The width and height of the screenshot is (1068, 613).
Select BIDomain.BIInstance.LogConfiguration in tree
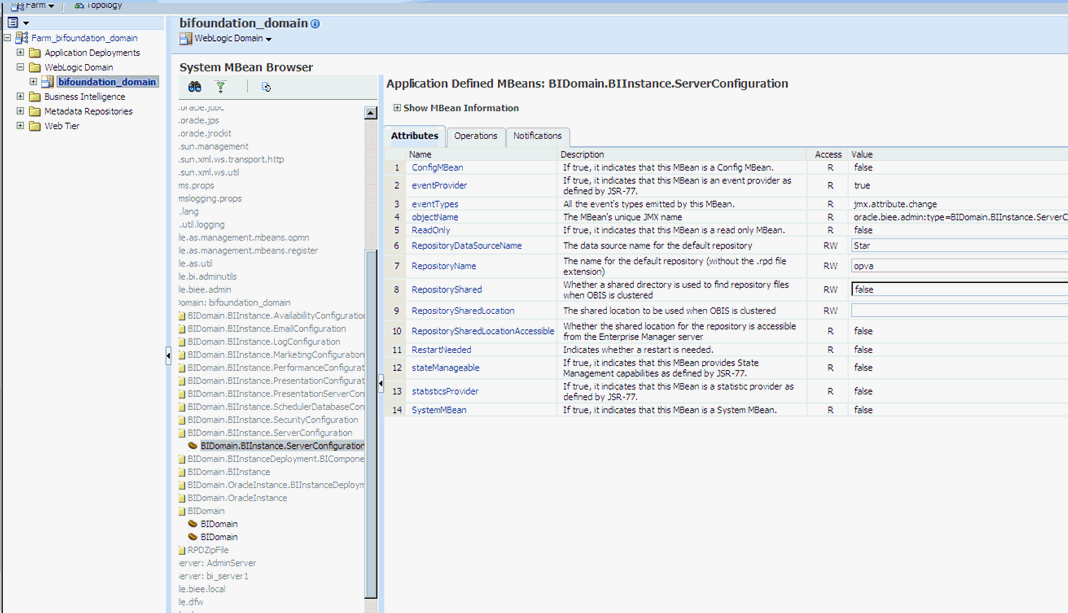pyautogui.click(x=264, y=342)
